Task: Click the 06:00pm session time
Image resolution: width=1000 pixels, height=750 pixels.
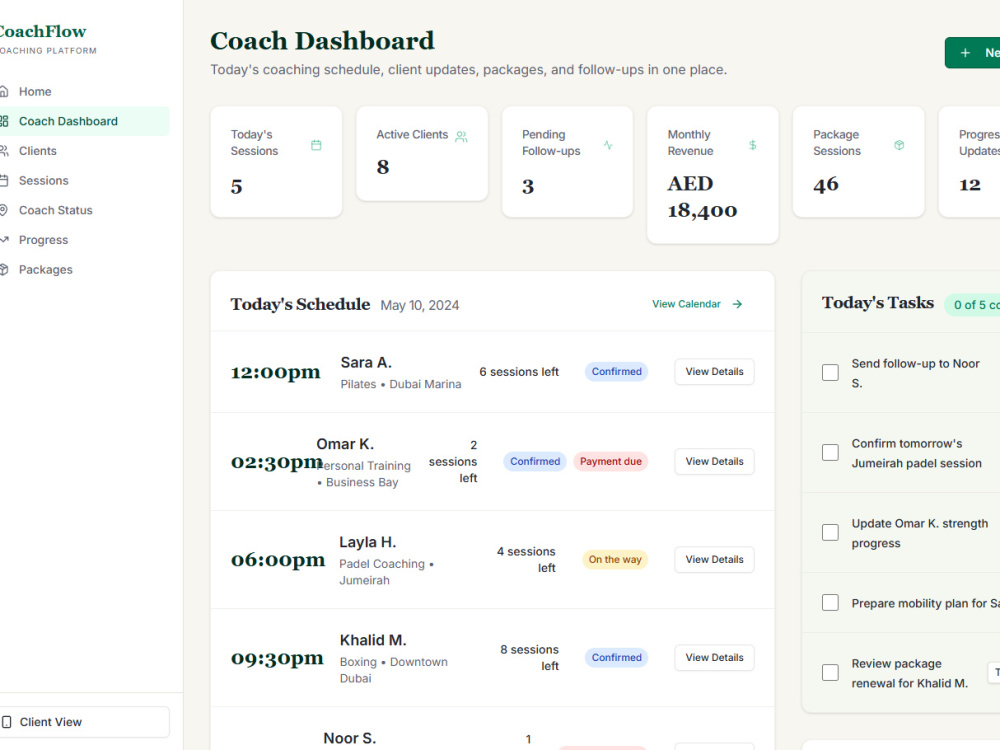Action: point(277,560)
